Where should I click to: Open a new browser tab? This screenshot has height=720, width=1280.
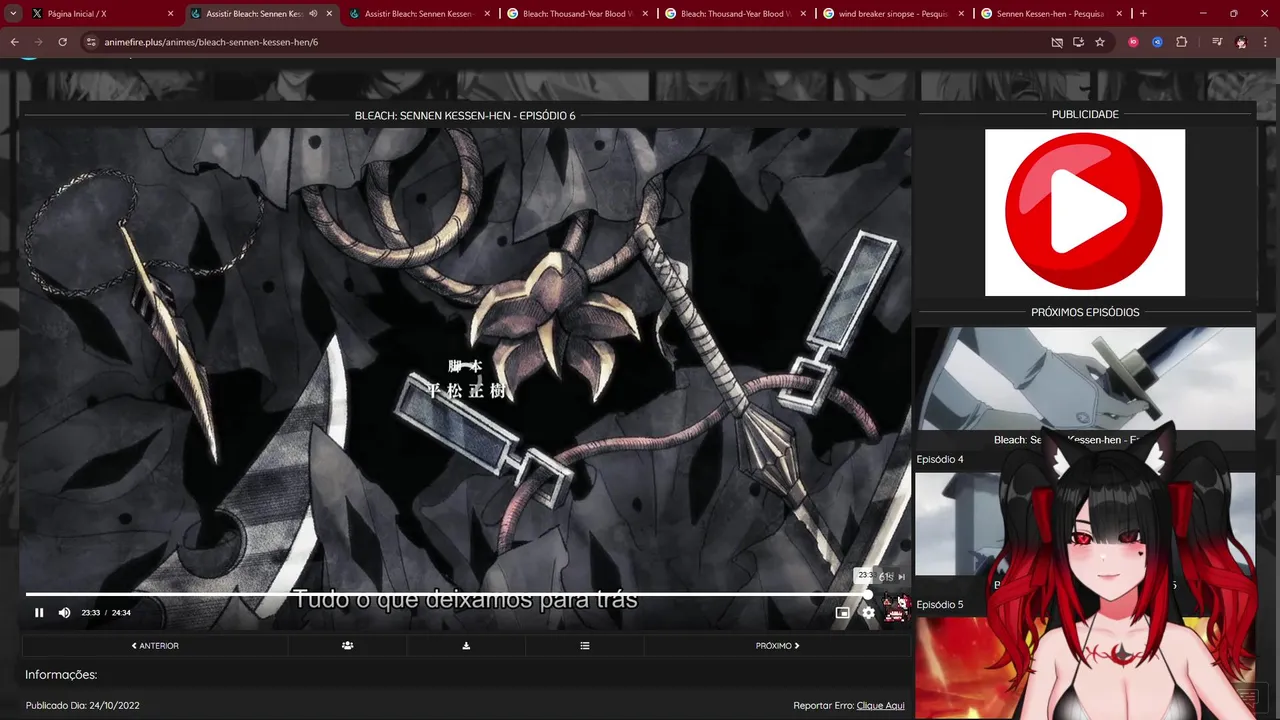pyautogui.click(x=1143, y=14)
